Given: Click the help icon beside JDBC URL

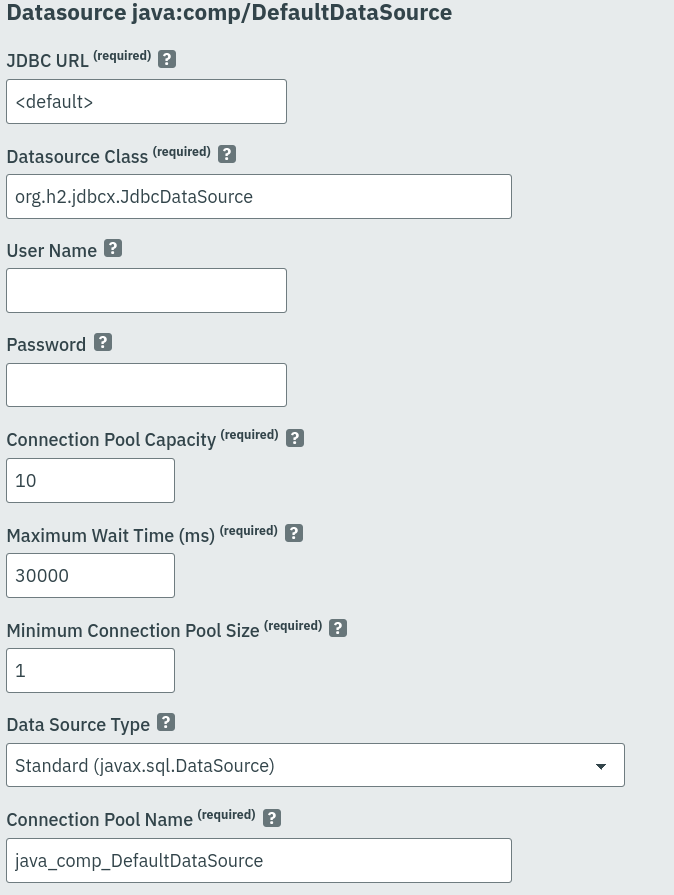Looking at the screenshot, I should pos(167,59).
